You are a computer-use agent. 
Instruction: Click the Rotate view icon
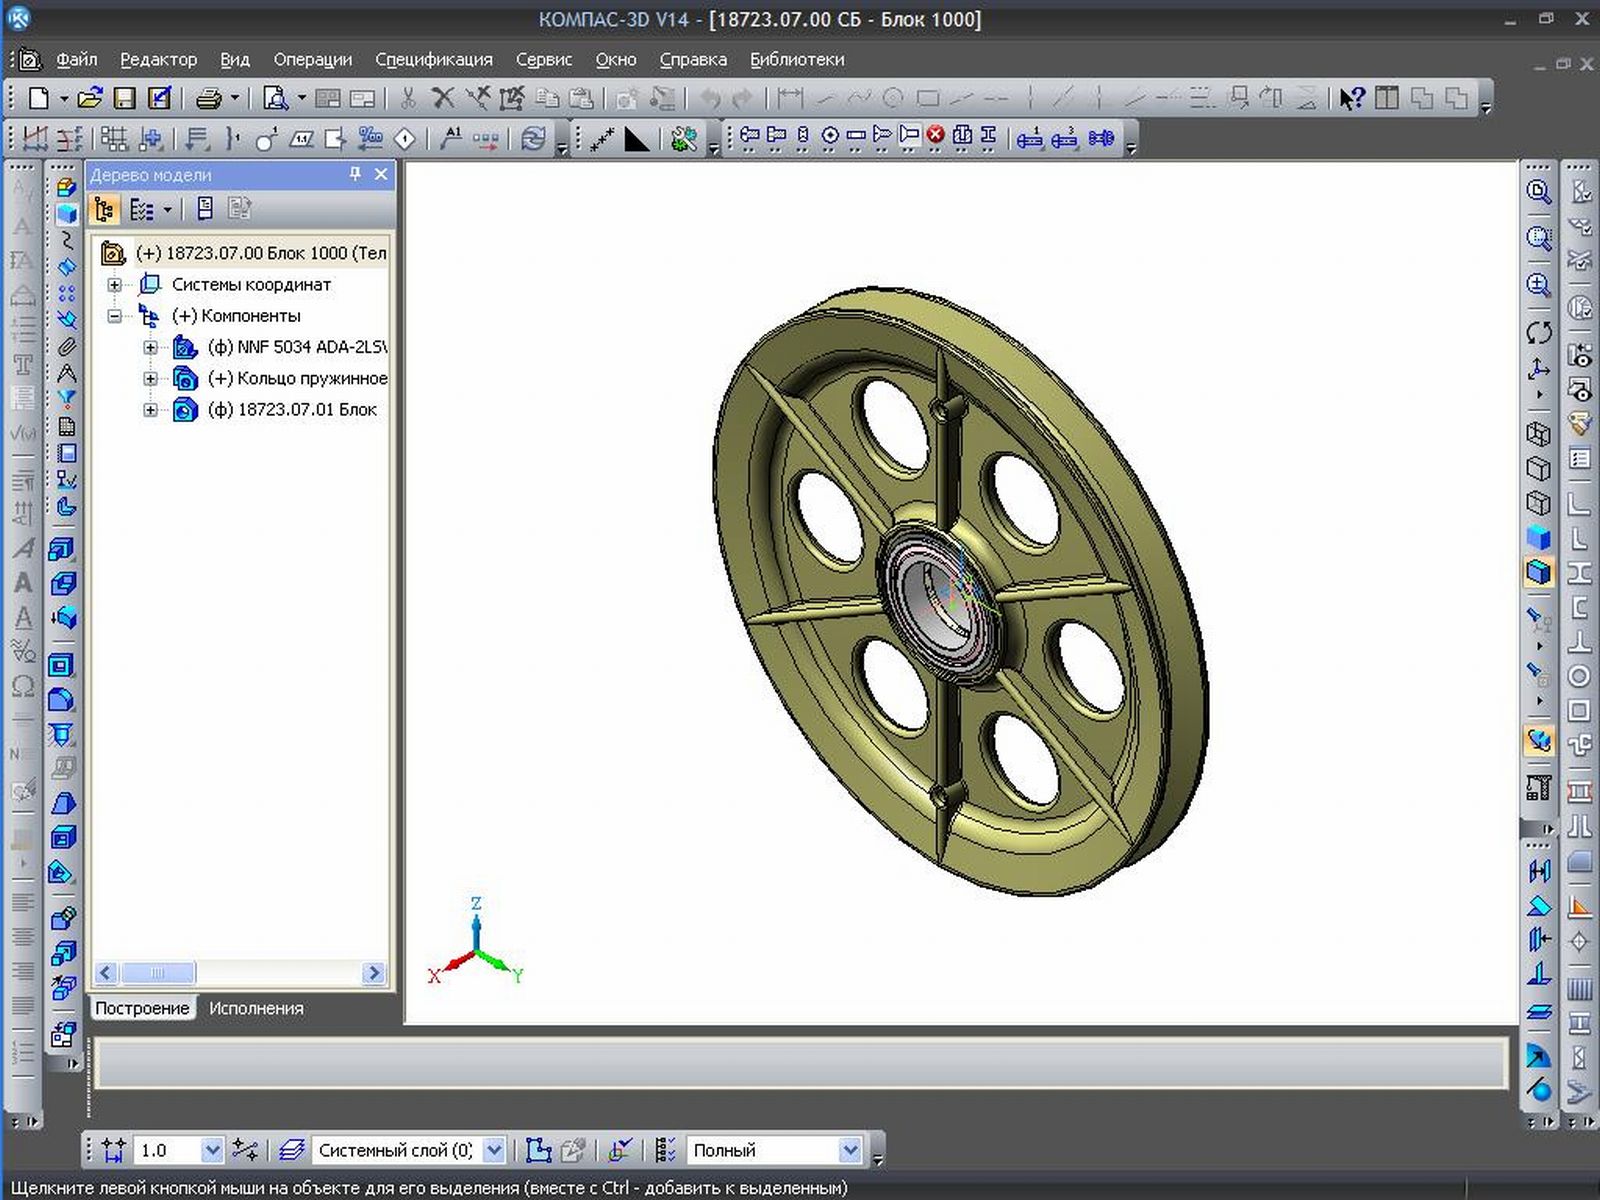[x=1539, y=332]
